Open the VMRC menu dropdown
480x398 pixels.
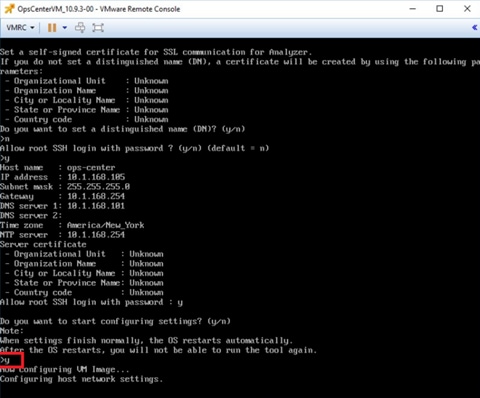[20, 27]
